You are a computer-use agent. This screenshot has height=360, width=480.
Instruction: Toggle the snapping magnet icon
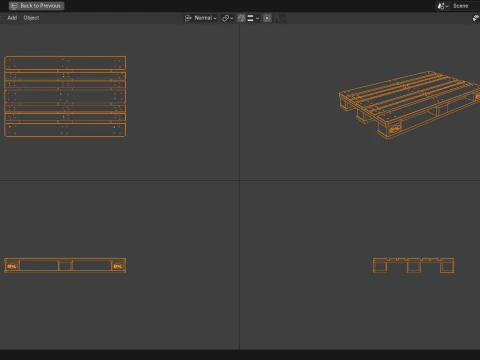click(241, 18)
